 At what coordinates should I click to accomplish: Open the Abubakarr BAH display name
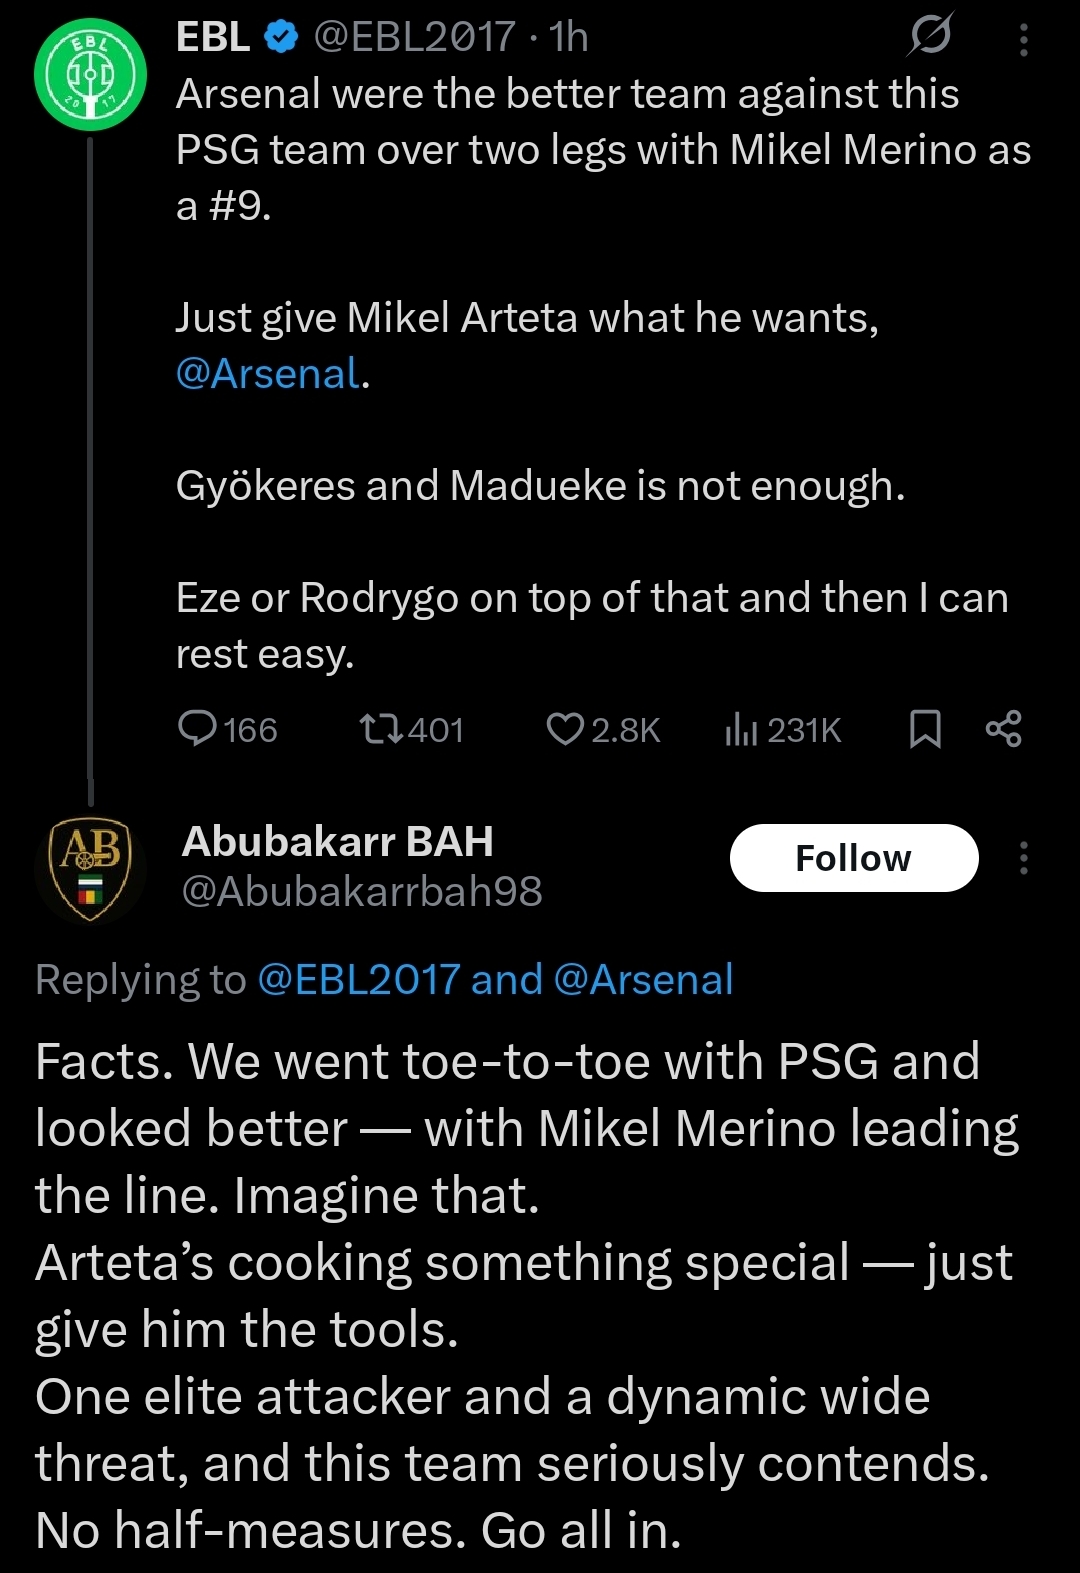point(338,841)
